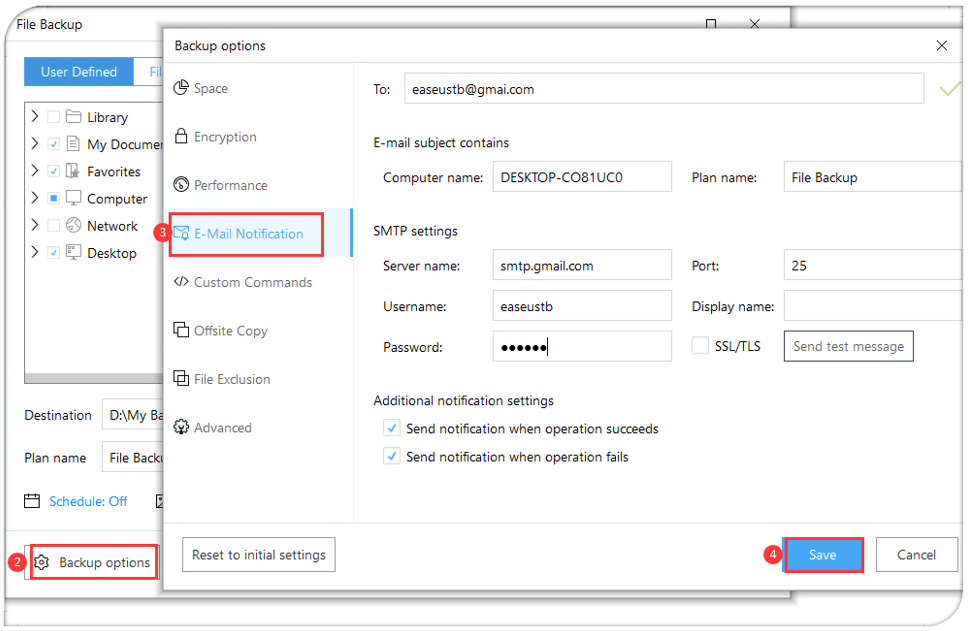Enable the SSL/TLS checkbox
The height and width of the screenshot is (631, 968).
[x=700, y=346]
